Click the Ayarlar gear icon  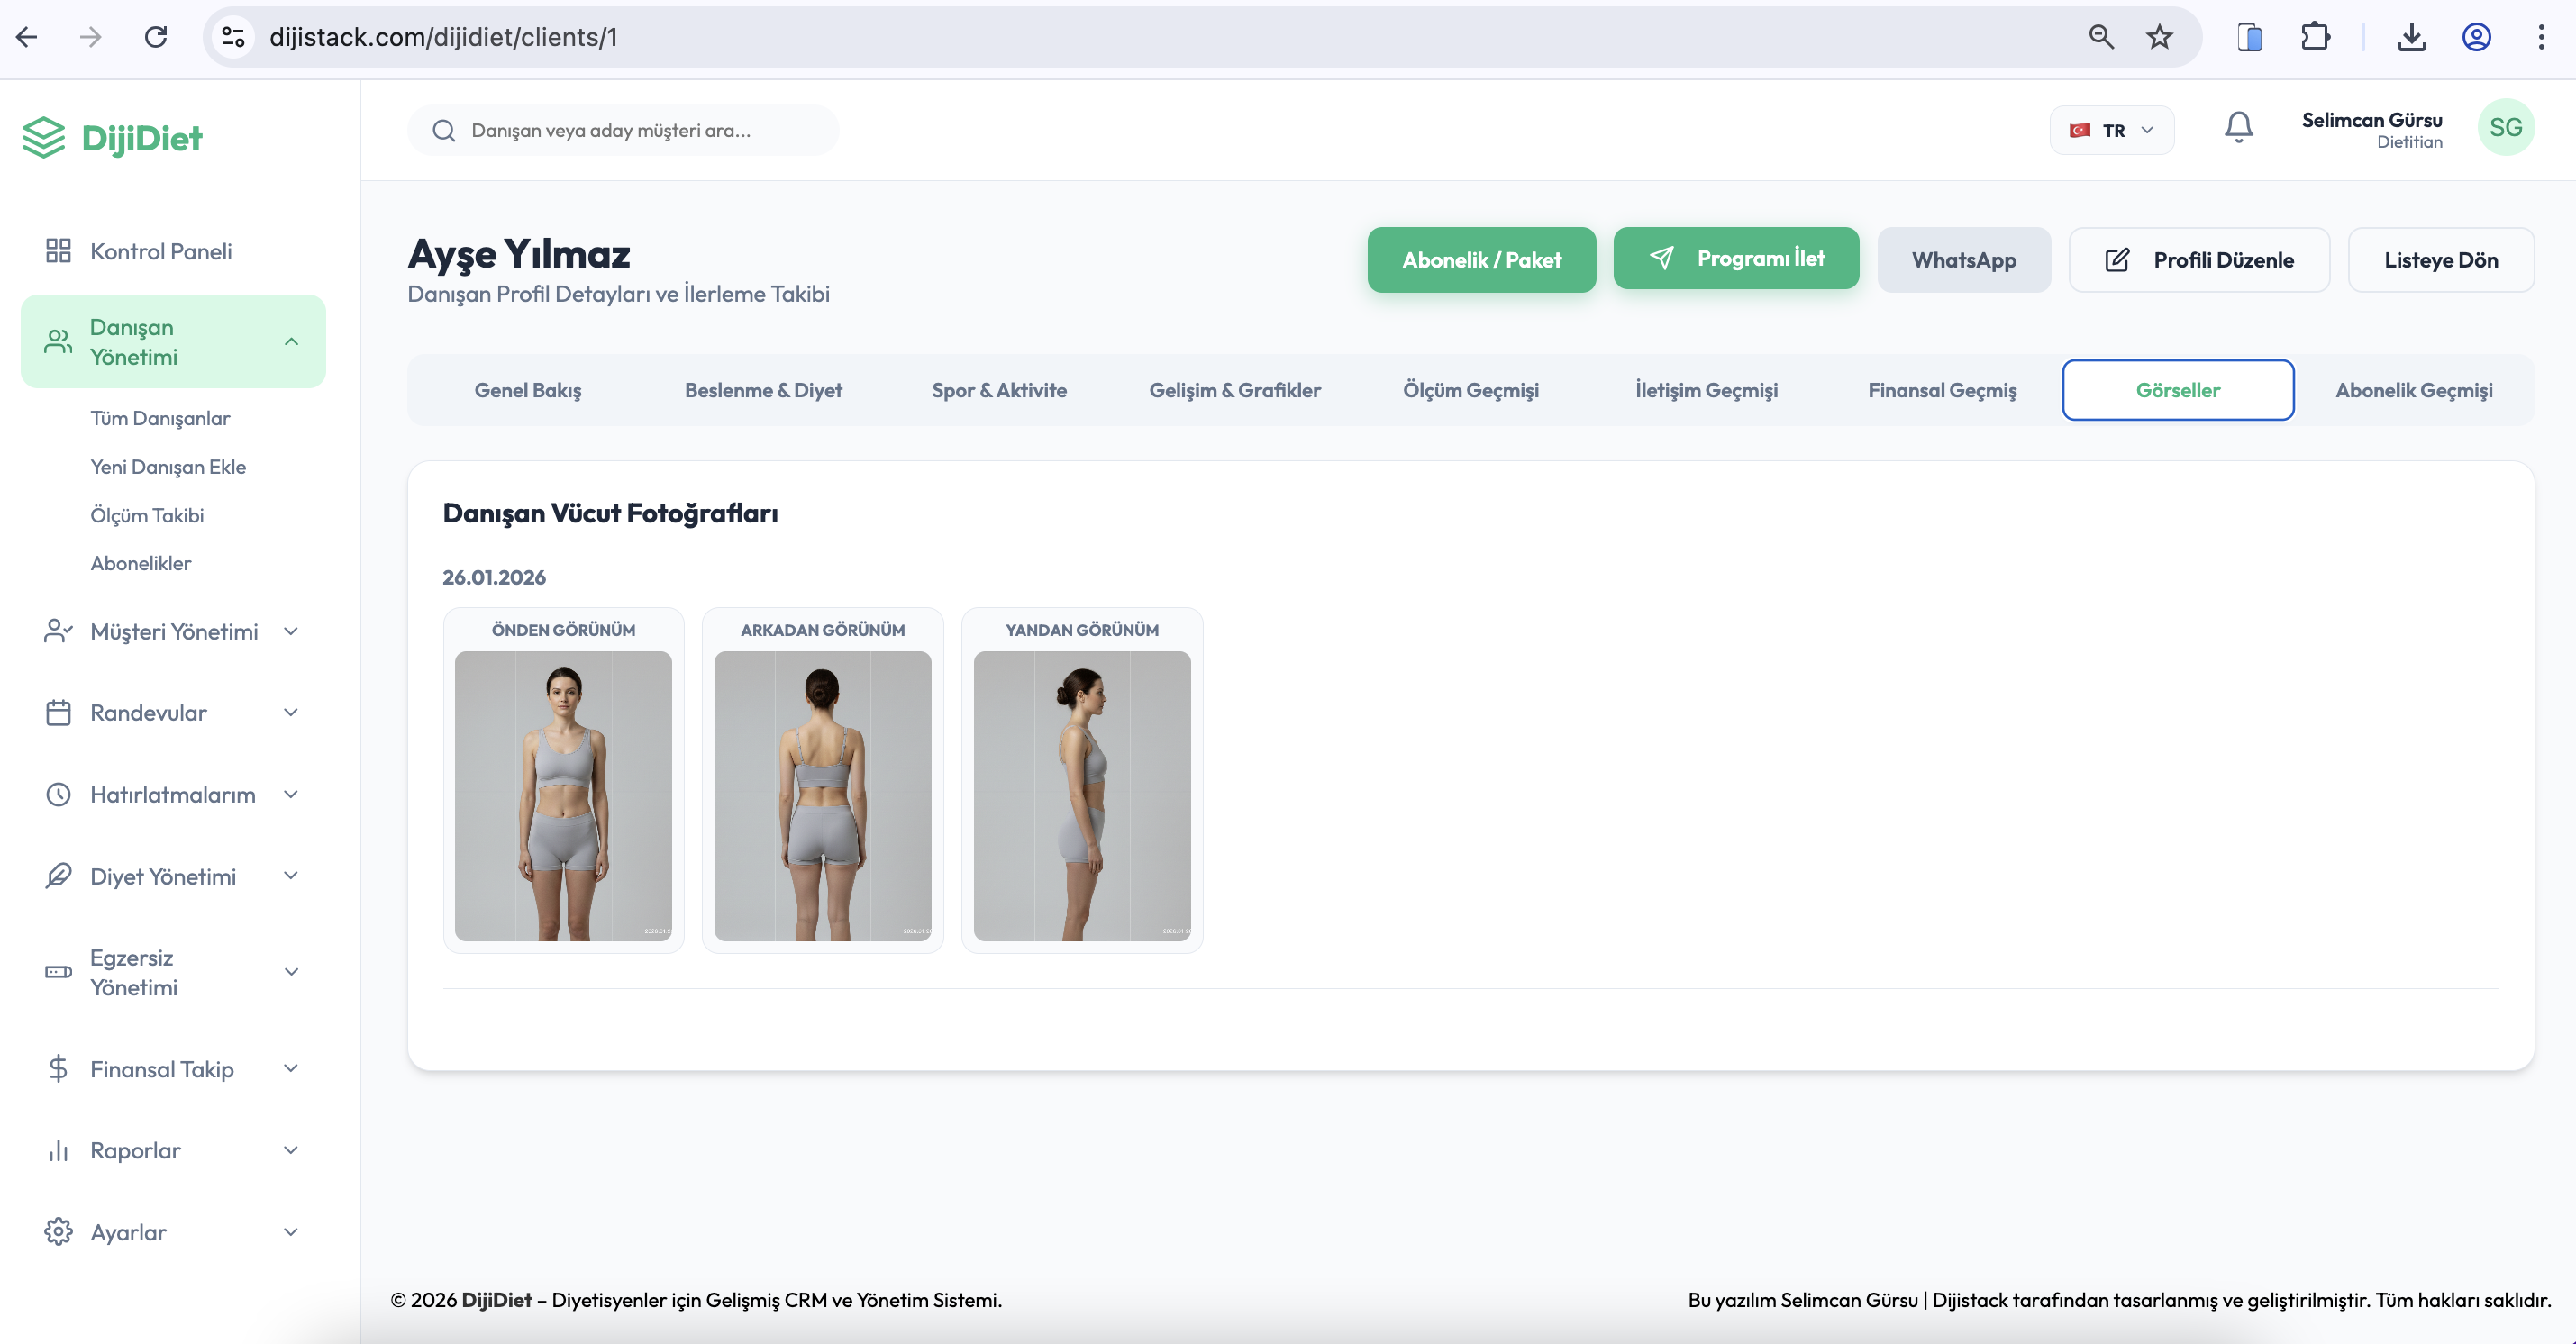[57, 1232]
